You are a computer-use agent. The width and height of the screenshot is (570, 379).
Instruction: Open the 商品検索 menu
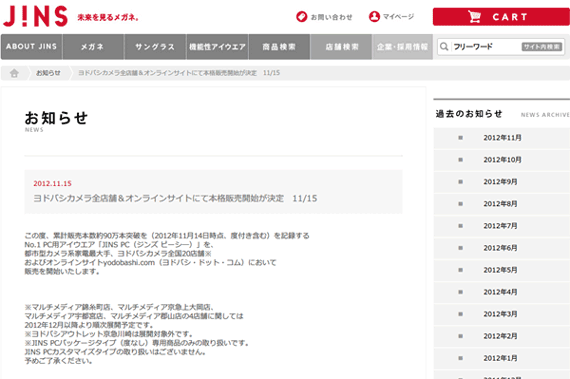(x=279, y=47)
